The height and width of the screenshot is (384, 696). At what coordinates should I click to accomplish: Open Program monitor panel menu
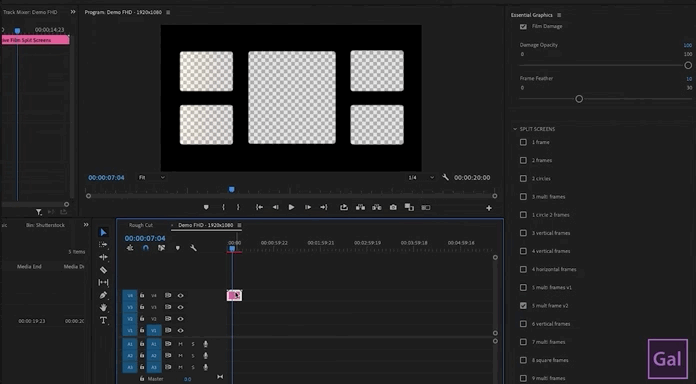(168, 12)
